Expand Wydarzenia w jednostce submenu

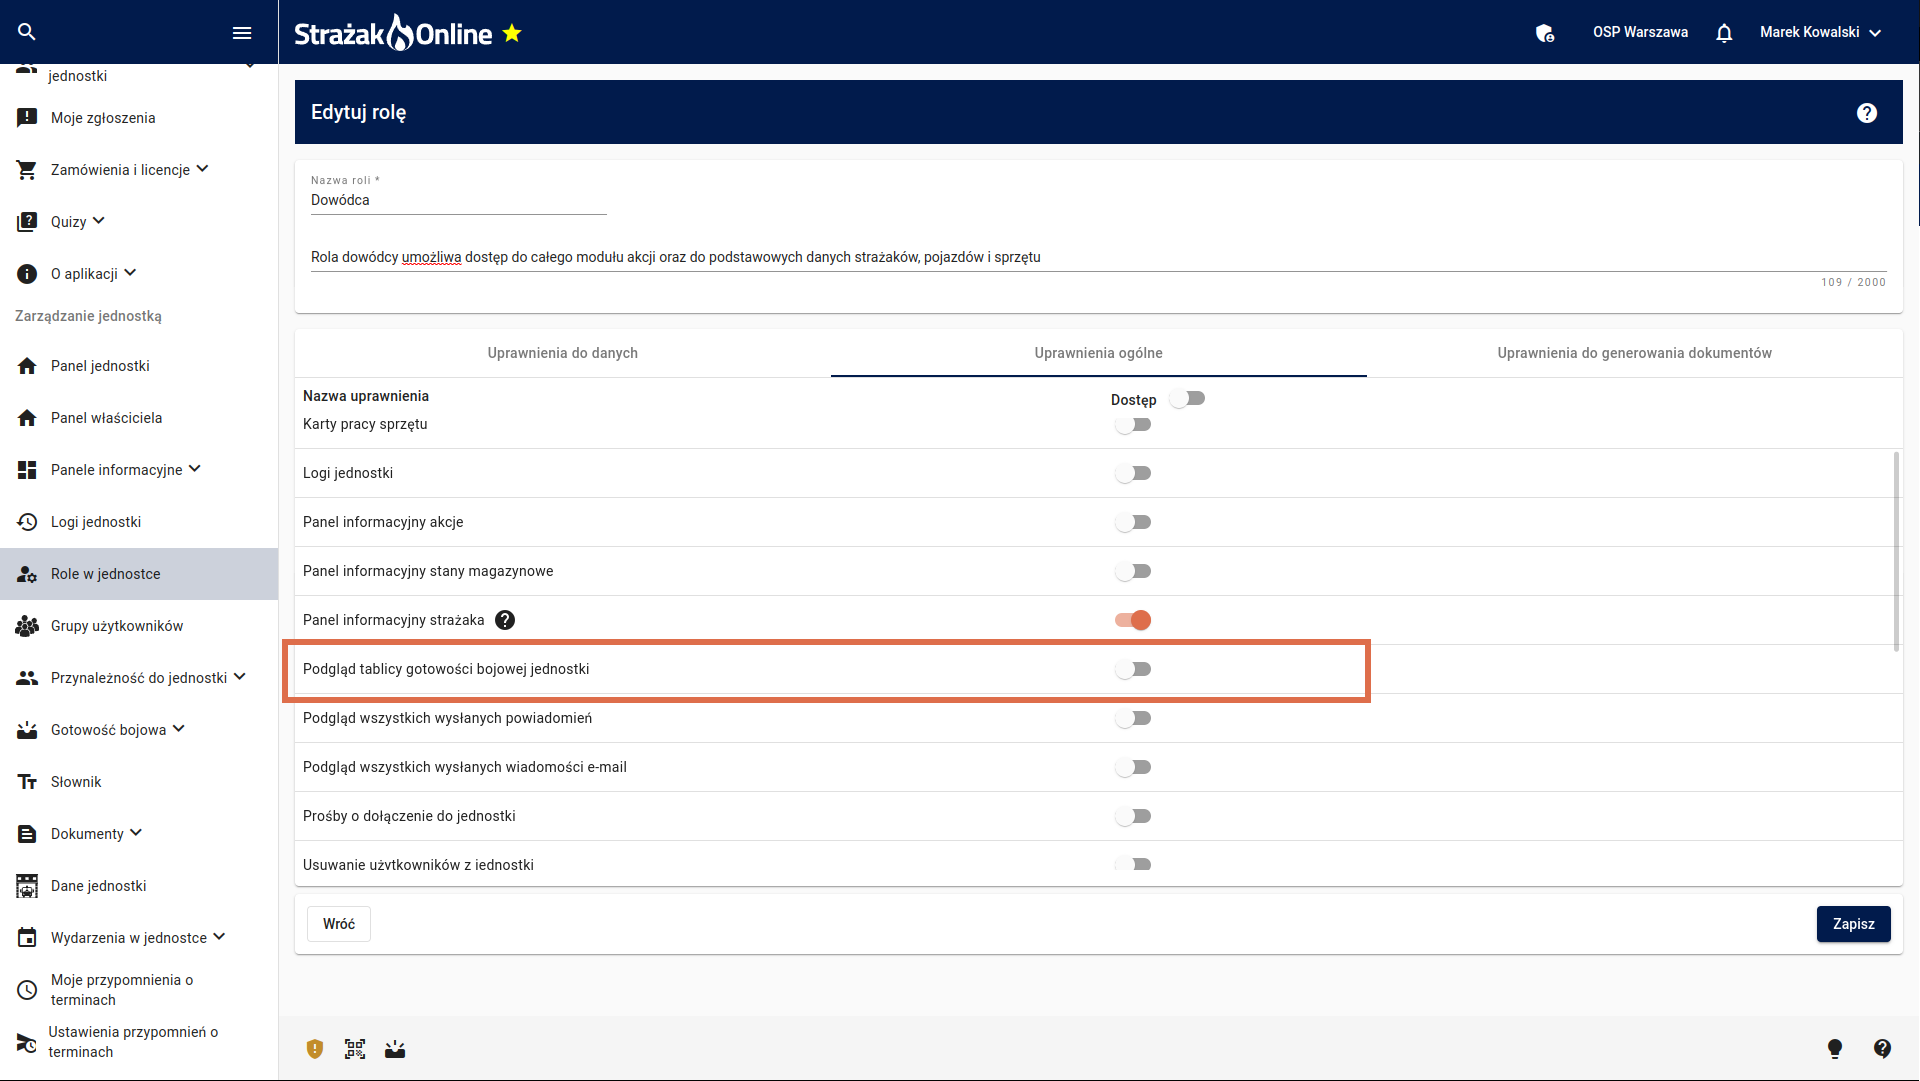point(219,937)
